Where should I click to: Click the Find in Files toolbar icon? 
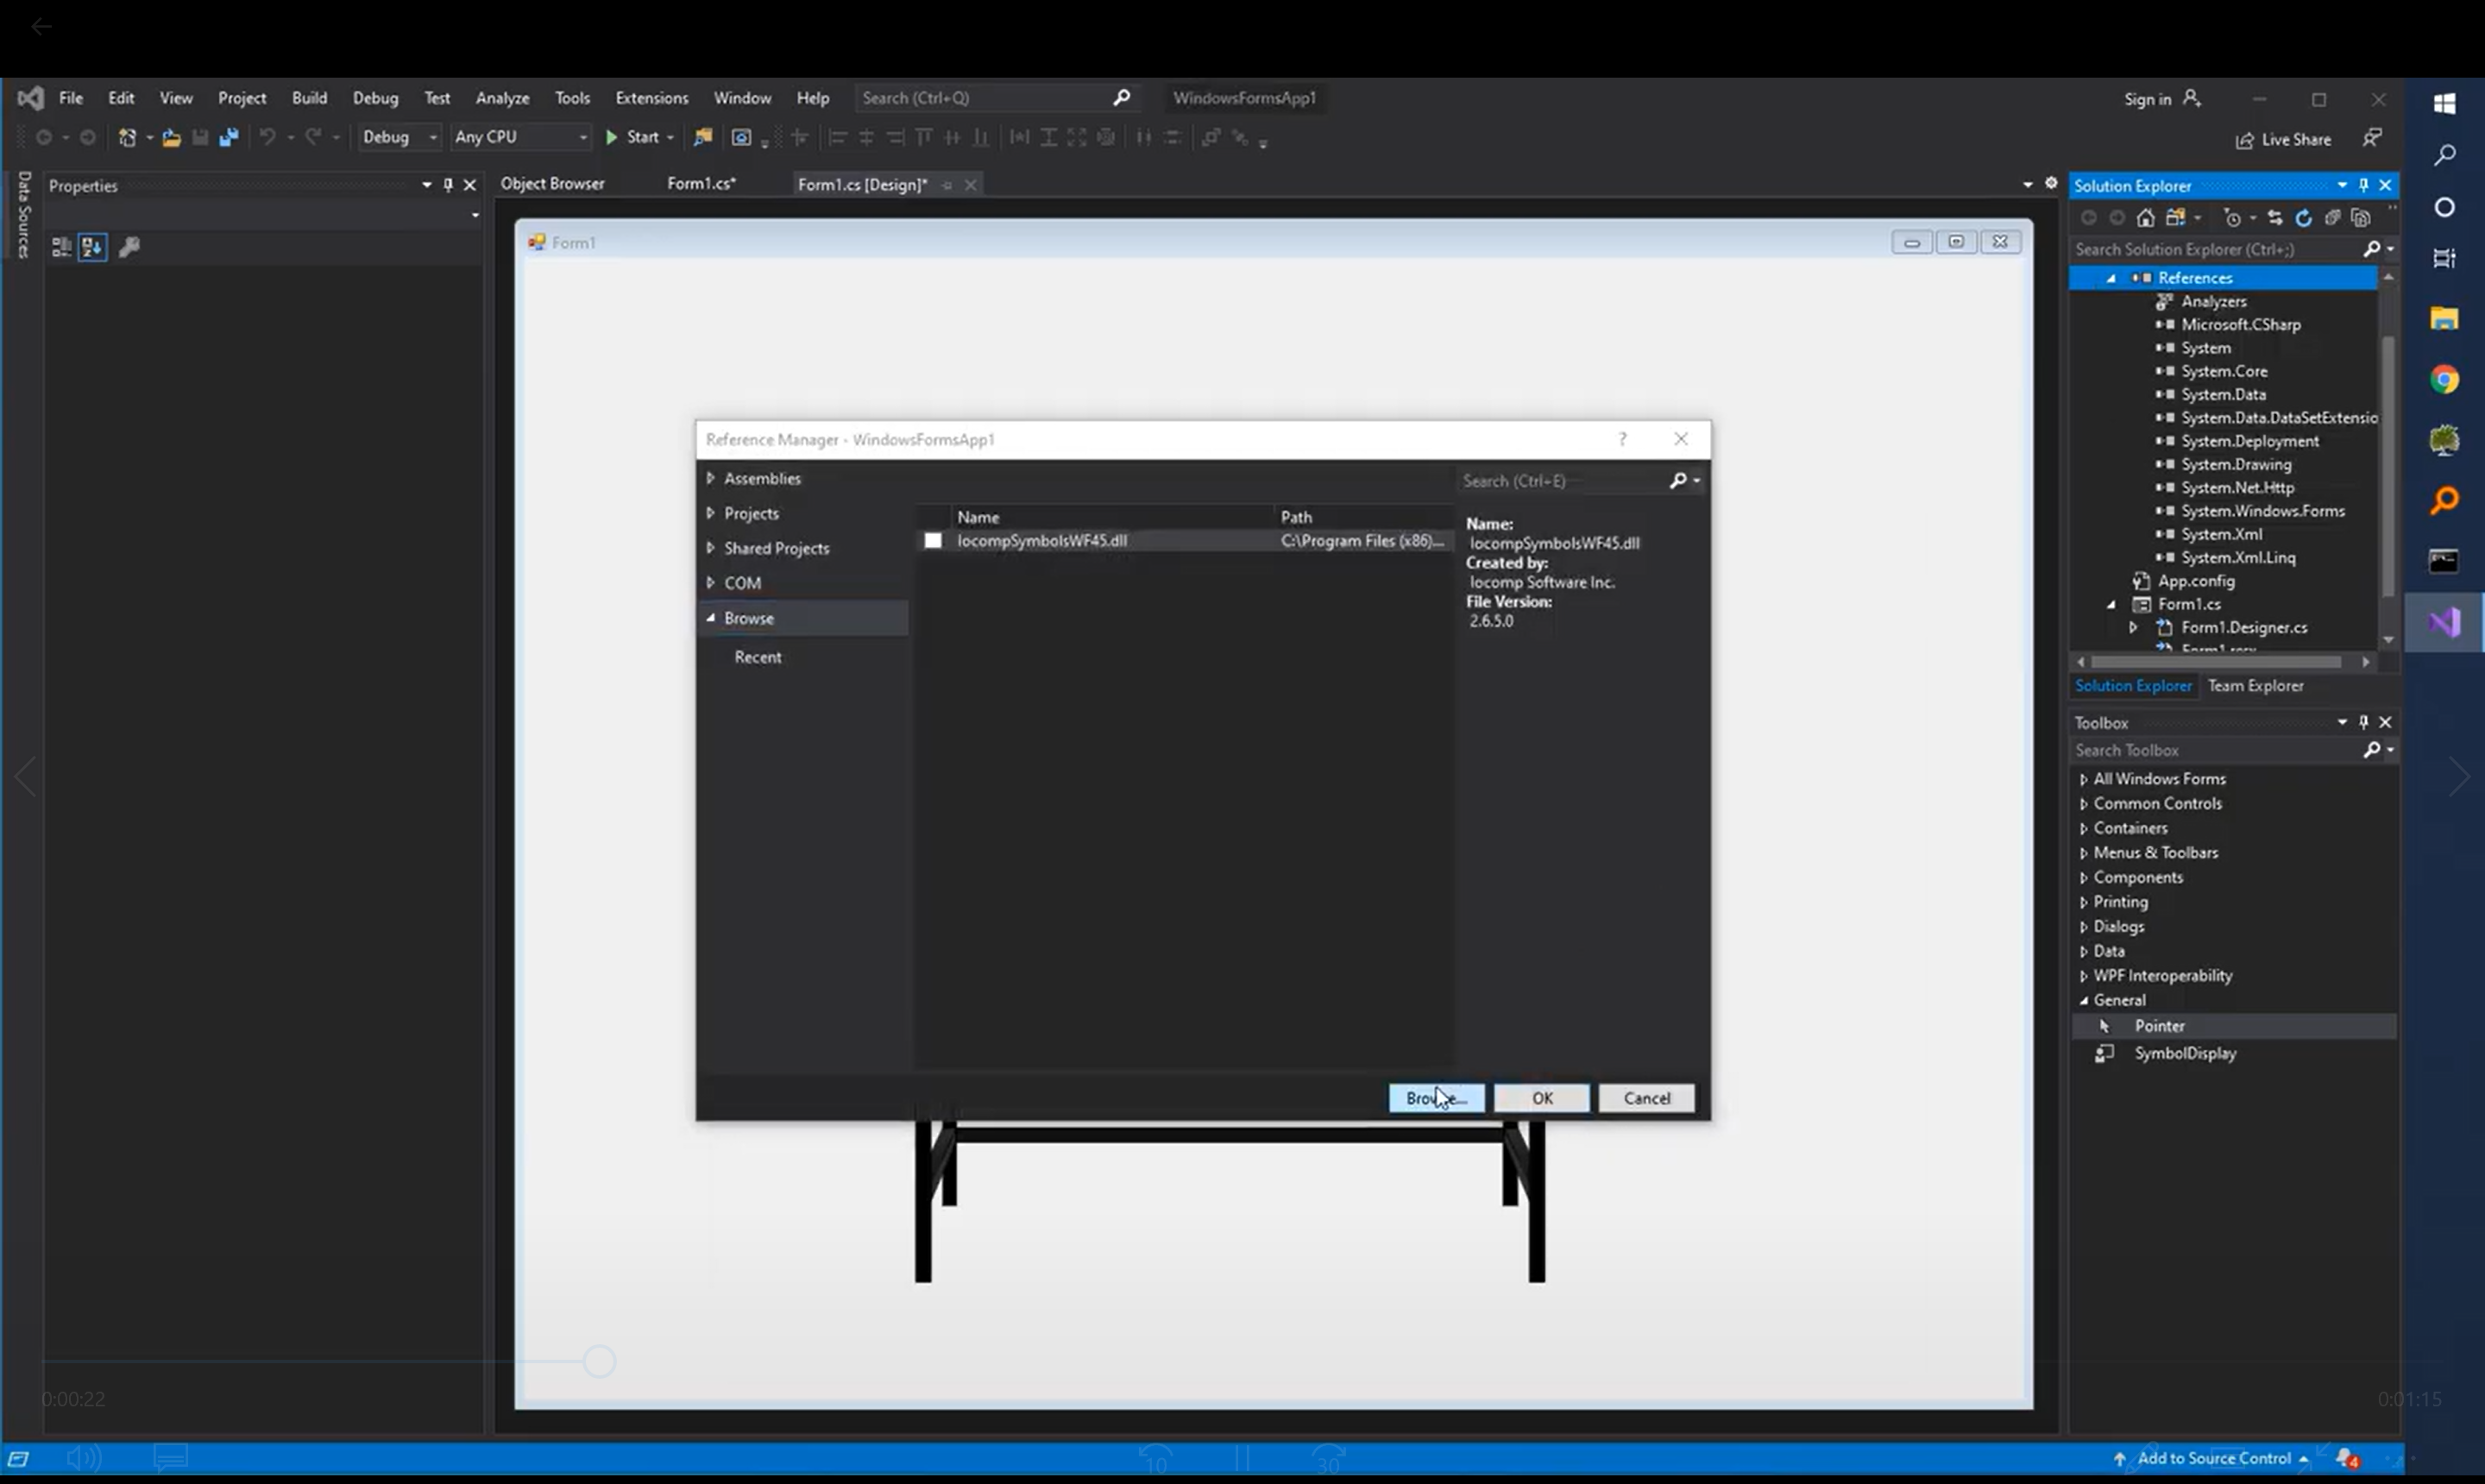point(703,138)
